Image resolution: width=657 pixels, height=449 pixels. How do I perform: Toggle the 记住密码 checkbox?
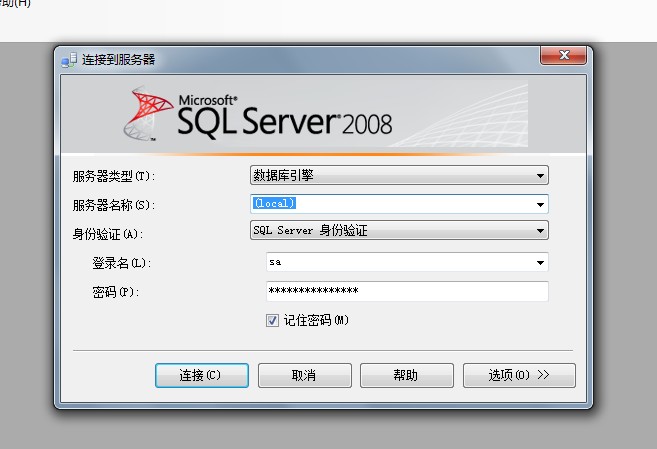pyautogui.click(x=272, y=320)
